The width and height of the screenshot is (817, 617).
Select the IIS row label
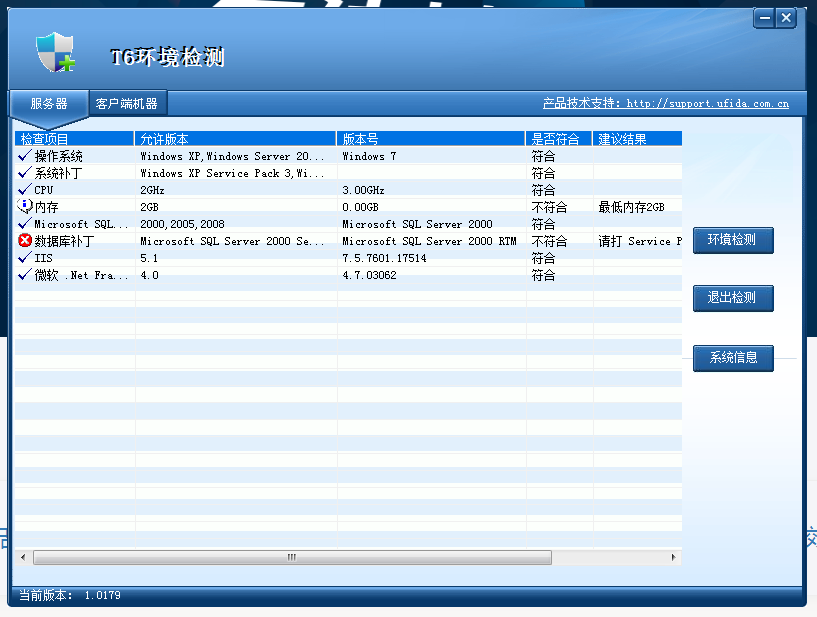43,258
